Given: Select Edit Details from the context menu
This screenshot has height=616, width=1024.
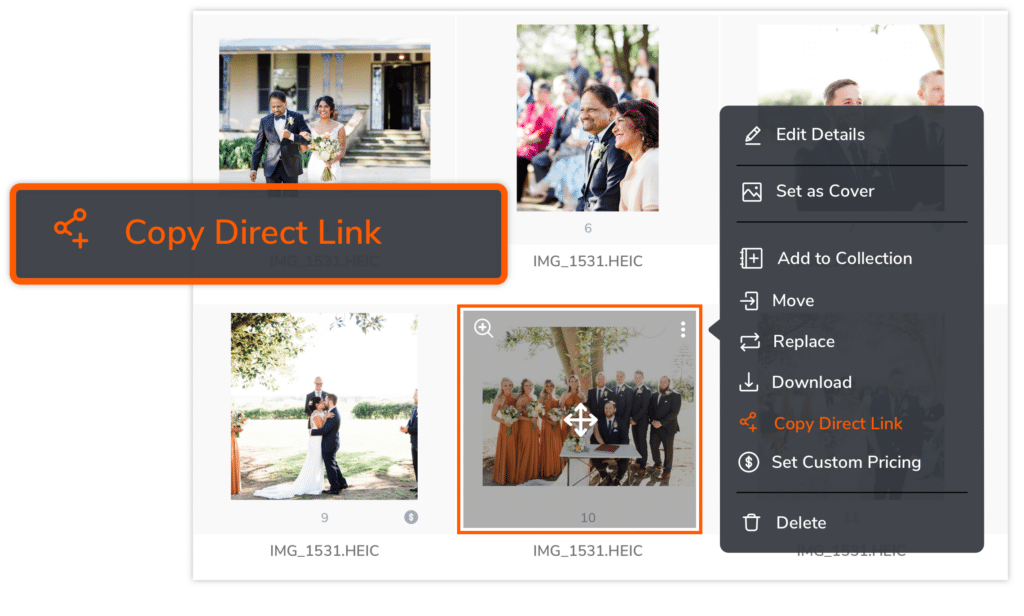Looking at the screenshot, I should click(x=820, y=134).
